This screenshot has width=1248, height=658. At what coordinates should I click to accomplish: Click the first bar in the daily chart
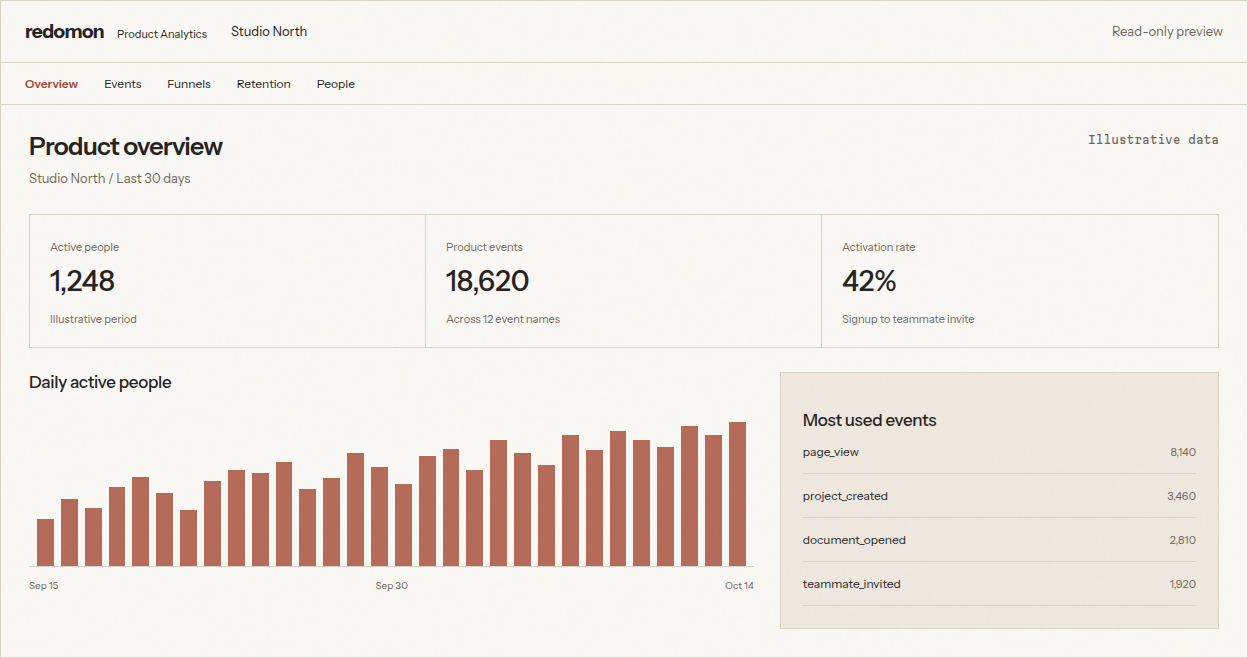pos(45,543)
